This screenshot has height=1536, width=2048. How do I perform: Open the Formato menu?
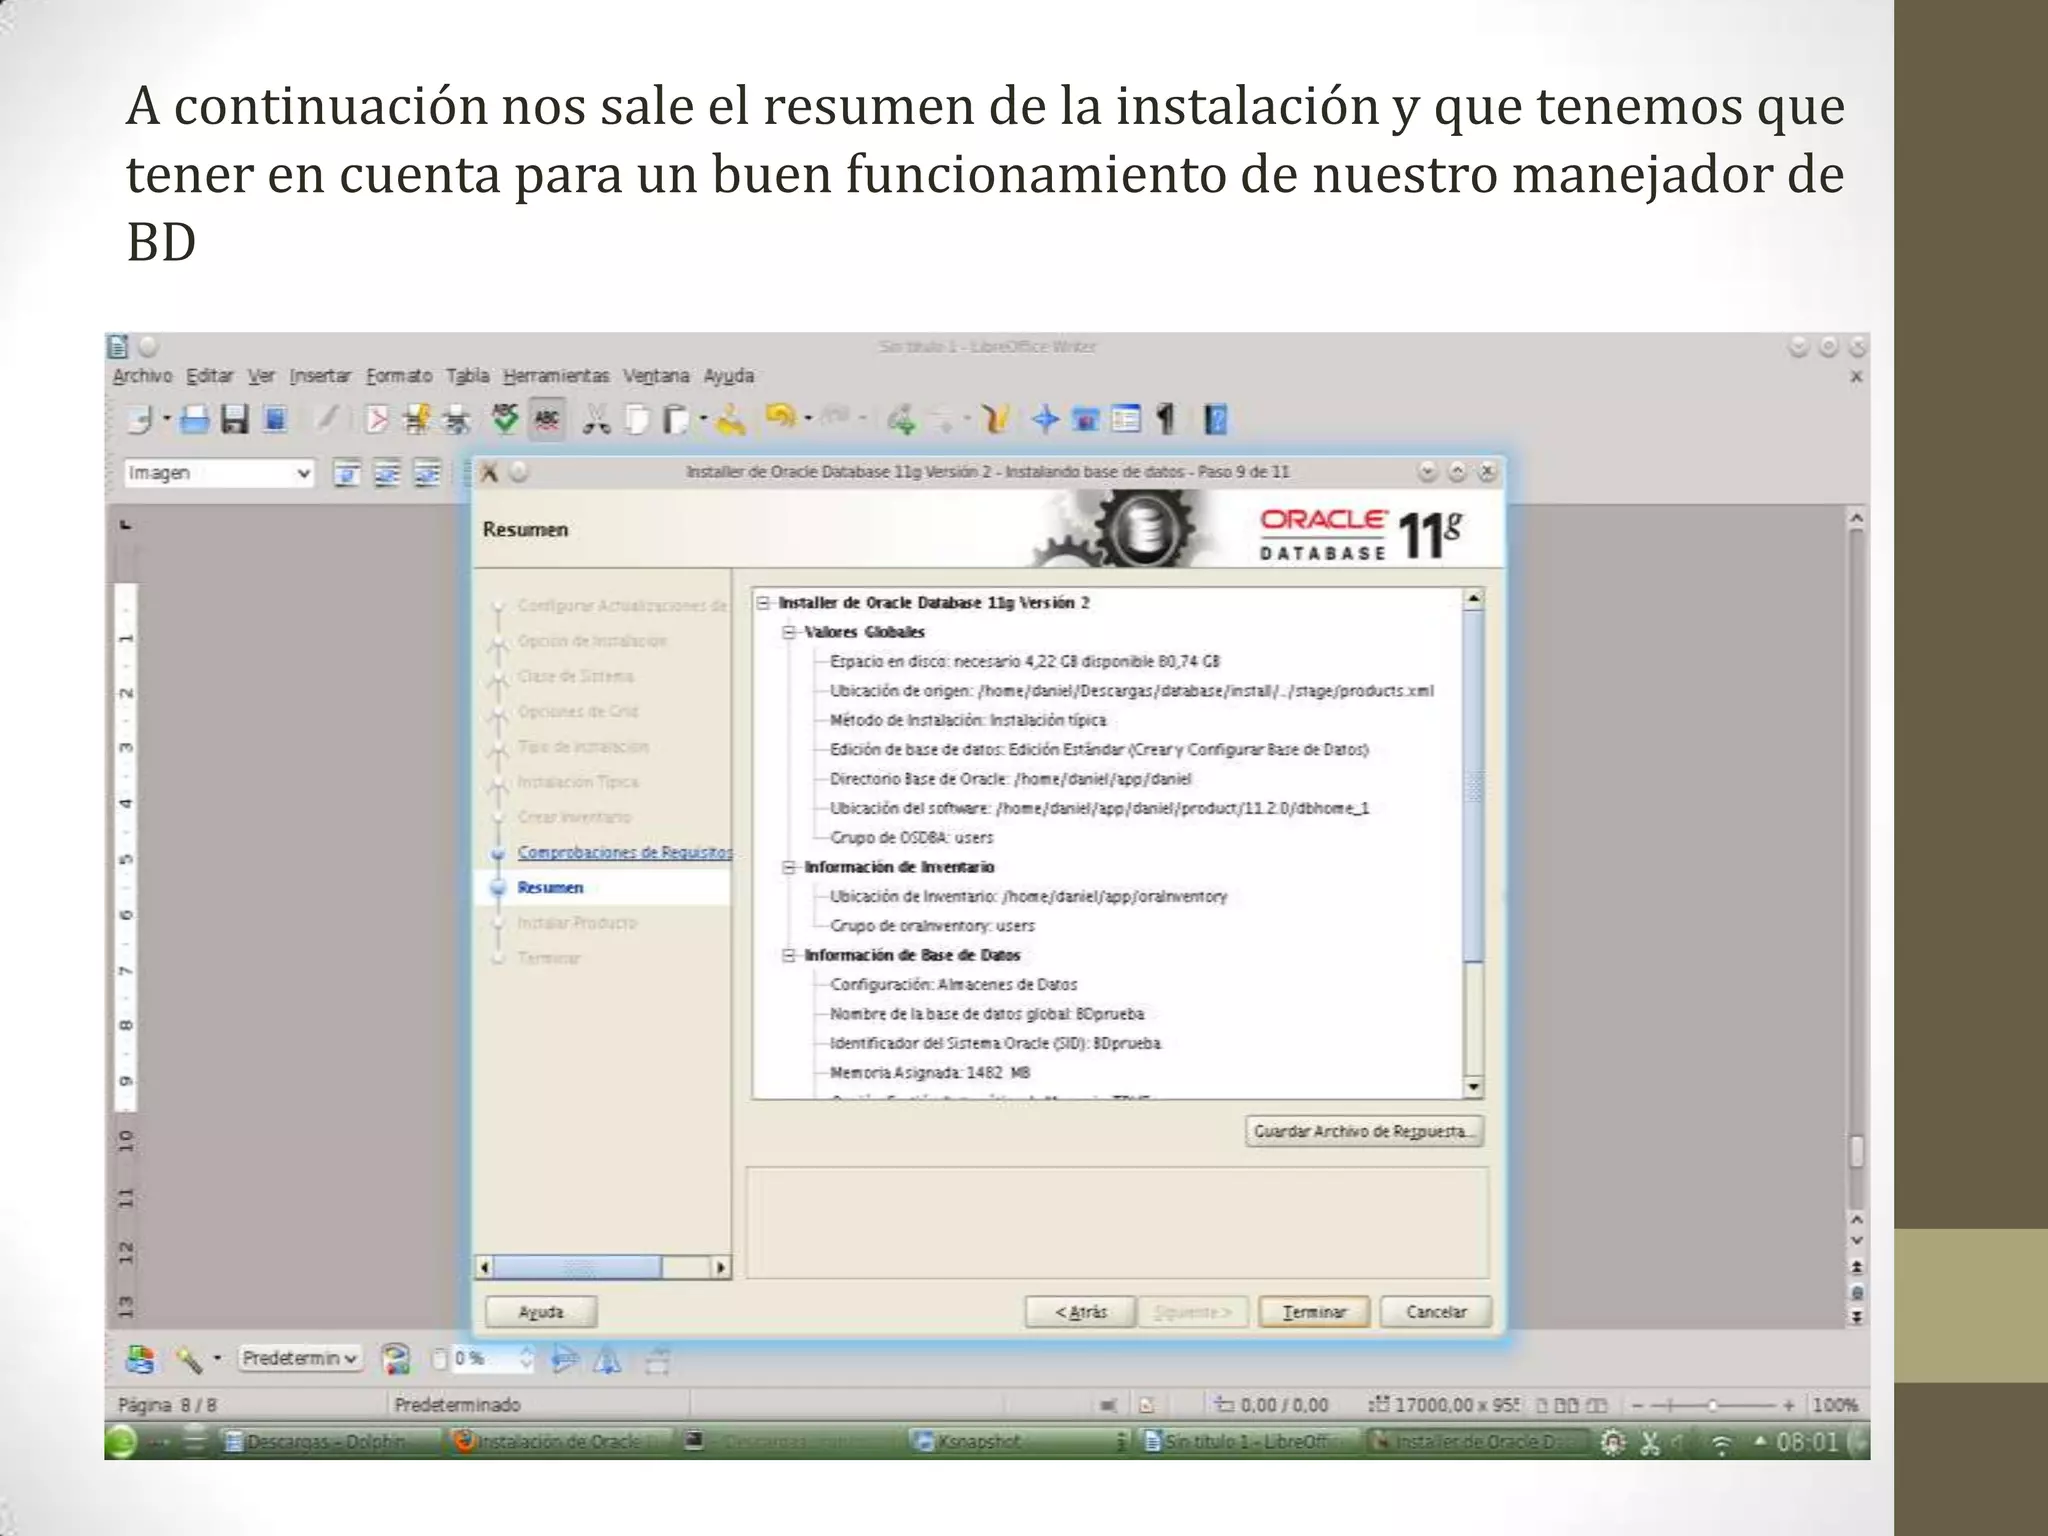pos(399,376)
